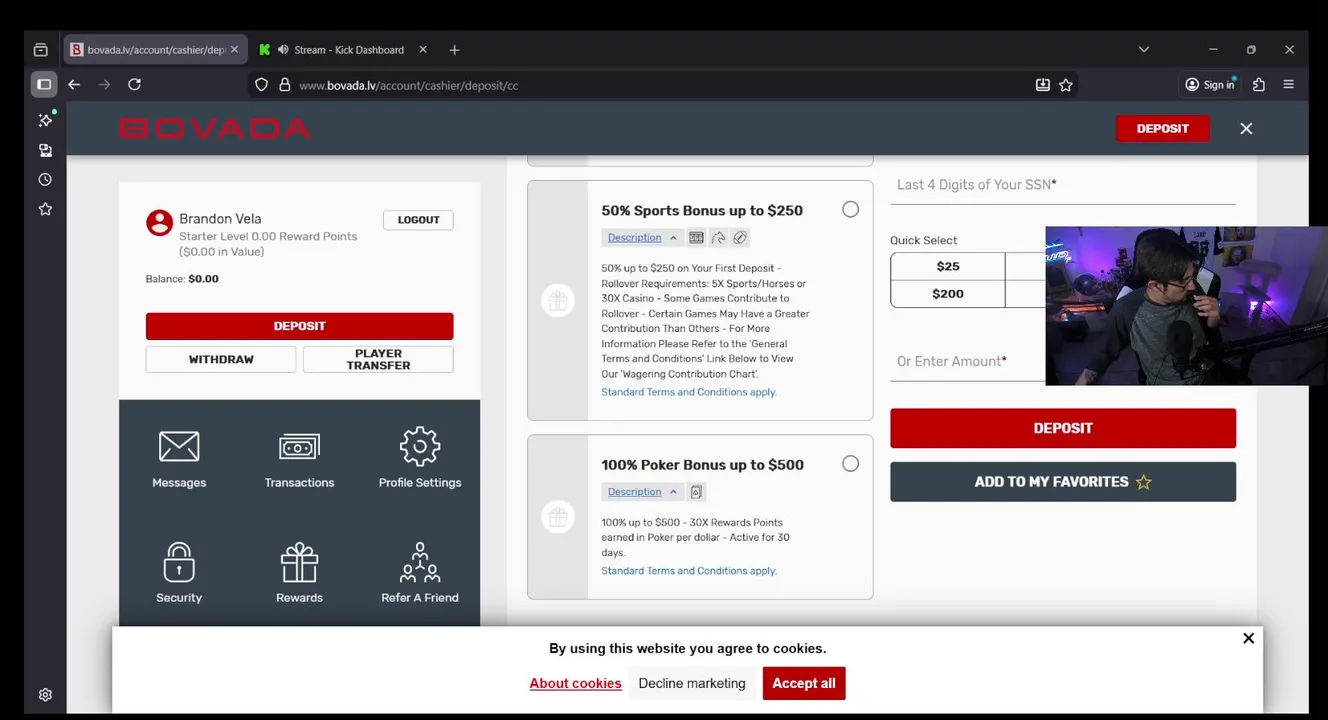
Task: Open Profile Settings gear icon
Action: pos(420,446)
